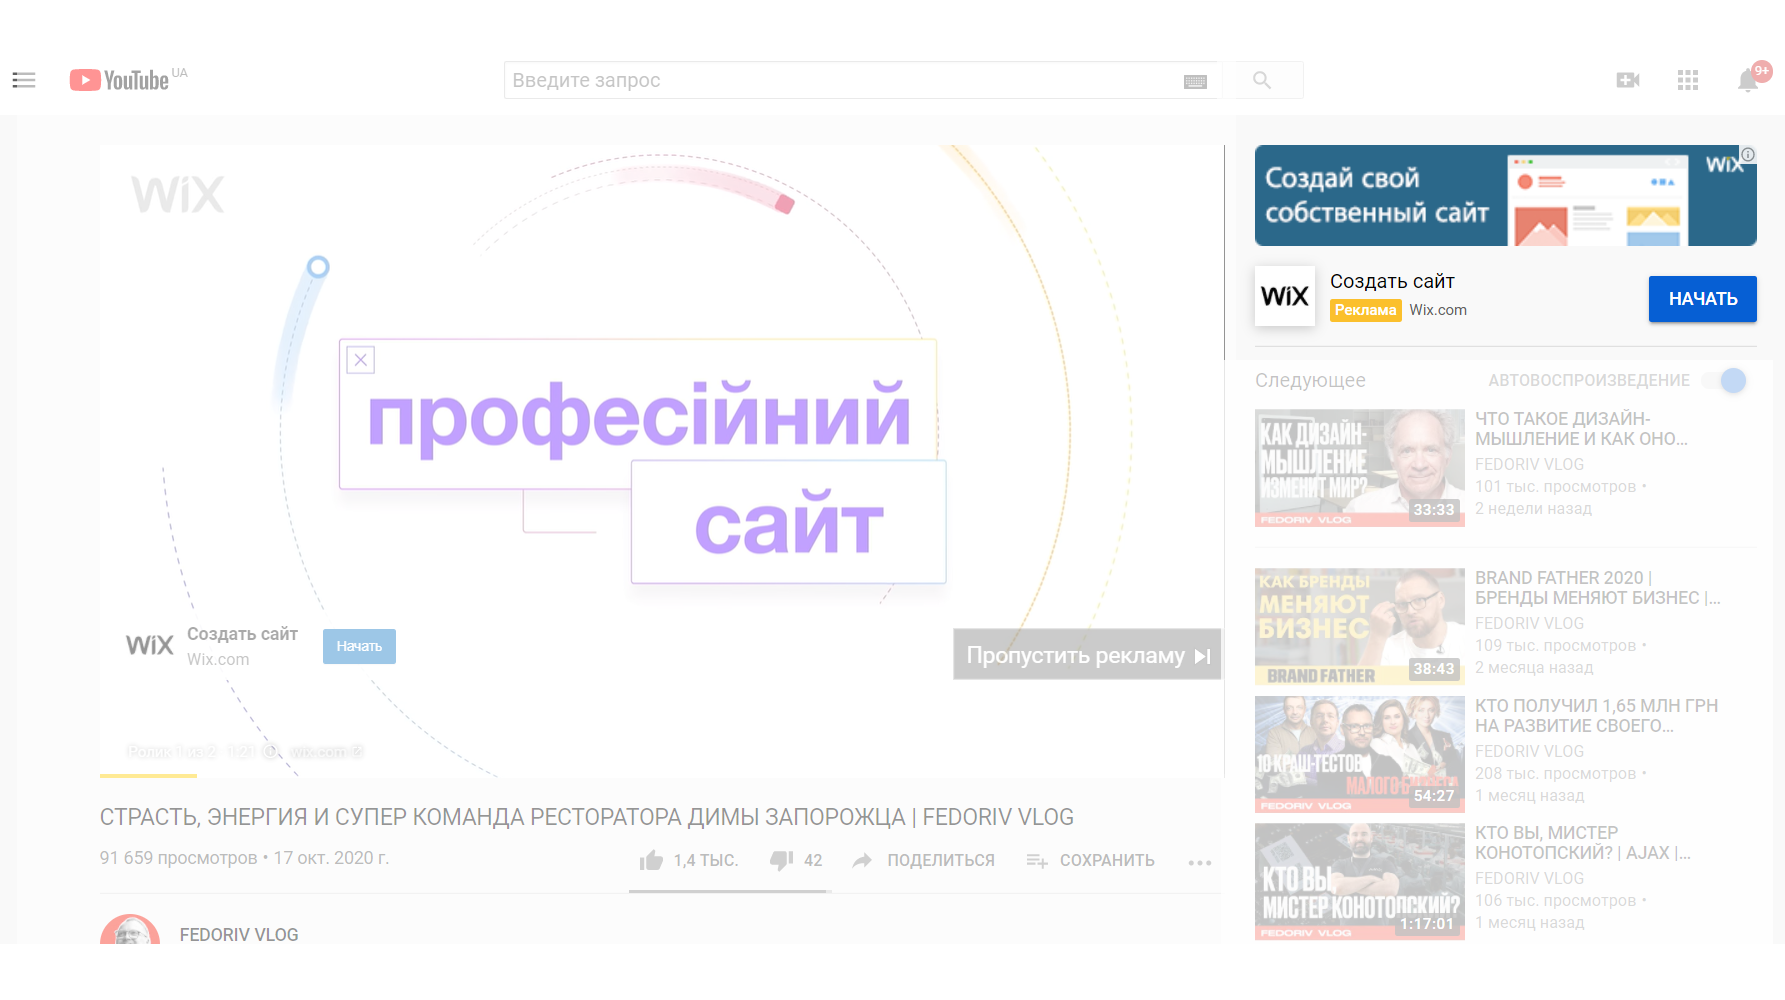Dislike the video with thumbs down
The width and height of the screenshot is (1785, 1000).
[x=781, y=860]
